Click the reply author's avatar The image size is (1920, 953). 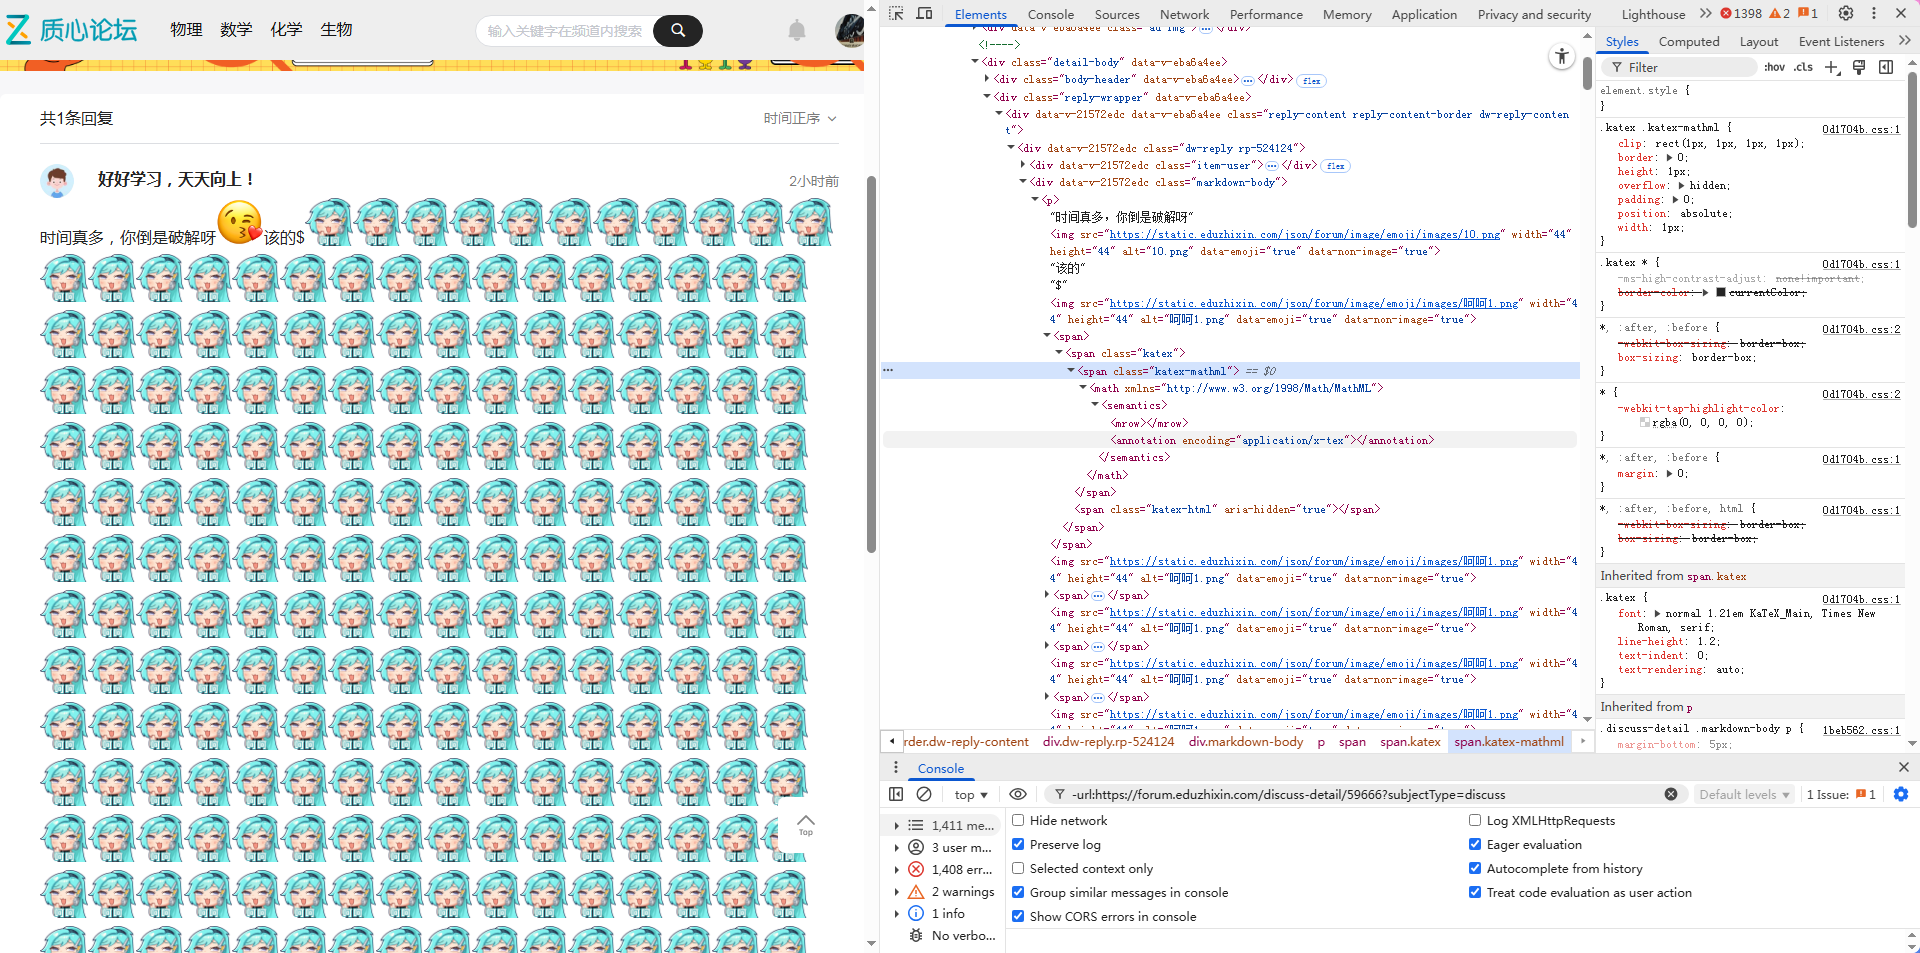click(x=57, y=181)
